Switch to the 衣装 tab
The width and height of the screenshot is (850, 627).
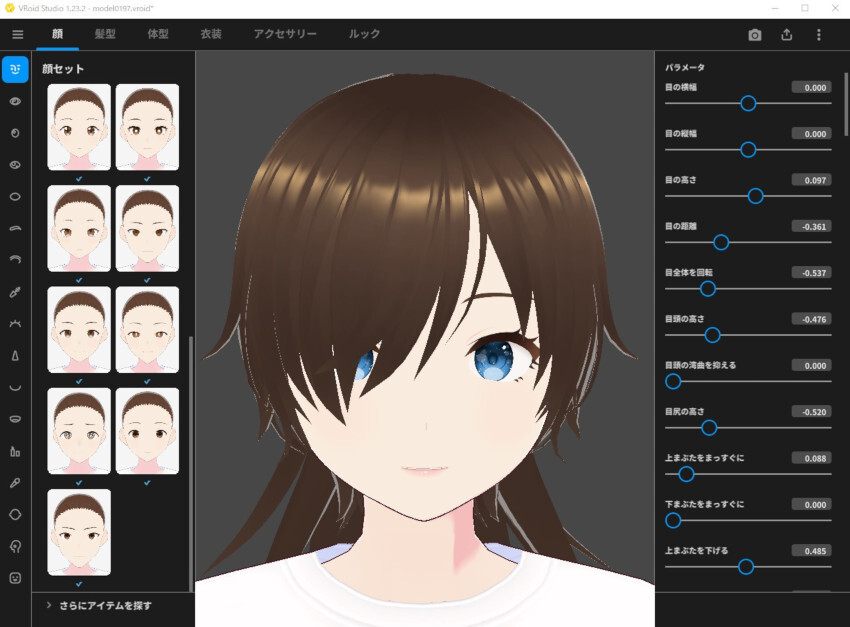[x=211, y=34]
